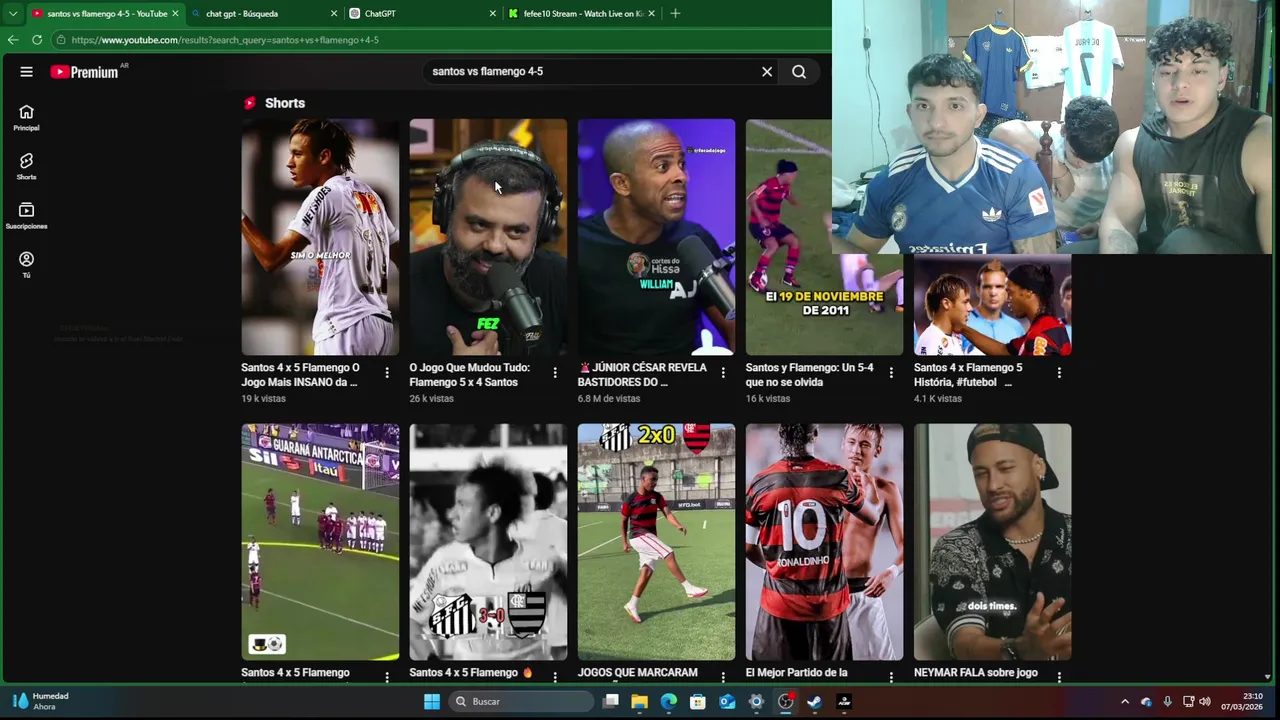The height and width of the screenshot is (720, 1280).
Task: Open options for JÚNIOR CÉSAR REVELA short
Action: coord(723,372)
